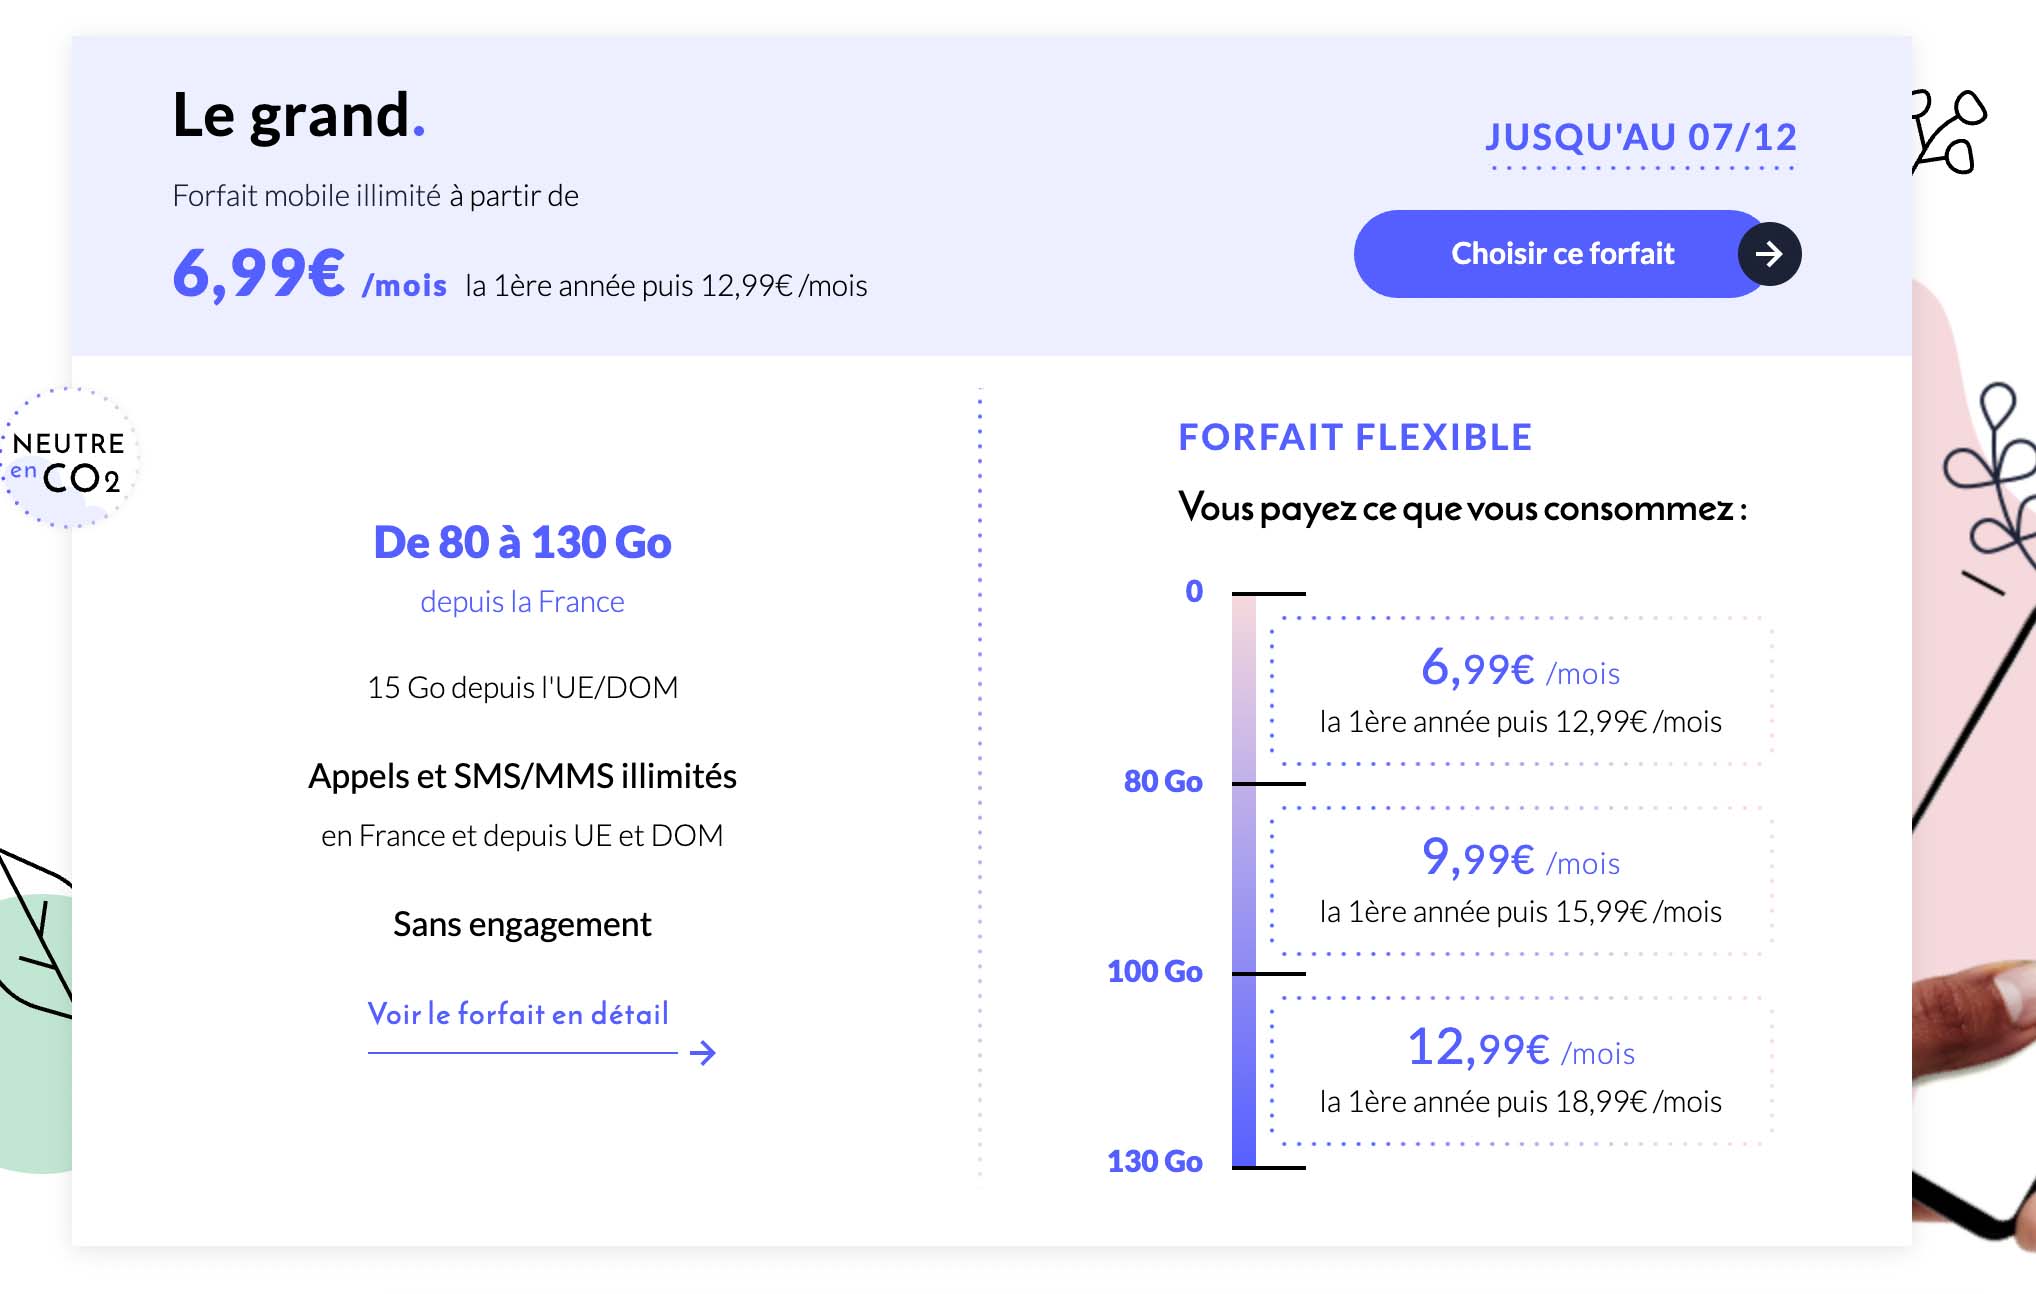Click the 'depuis la France' text

[522, 602]
